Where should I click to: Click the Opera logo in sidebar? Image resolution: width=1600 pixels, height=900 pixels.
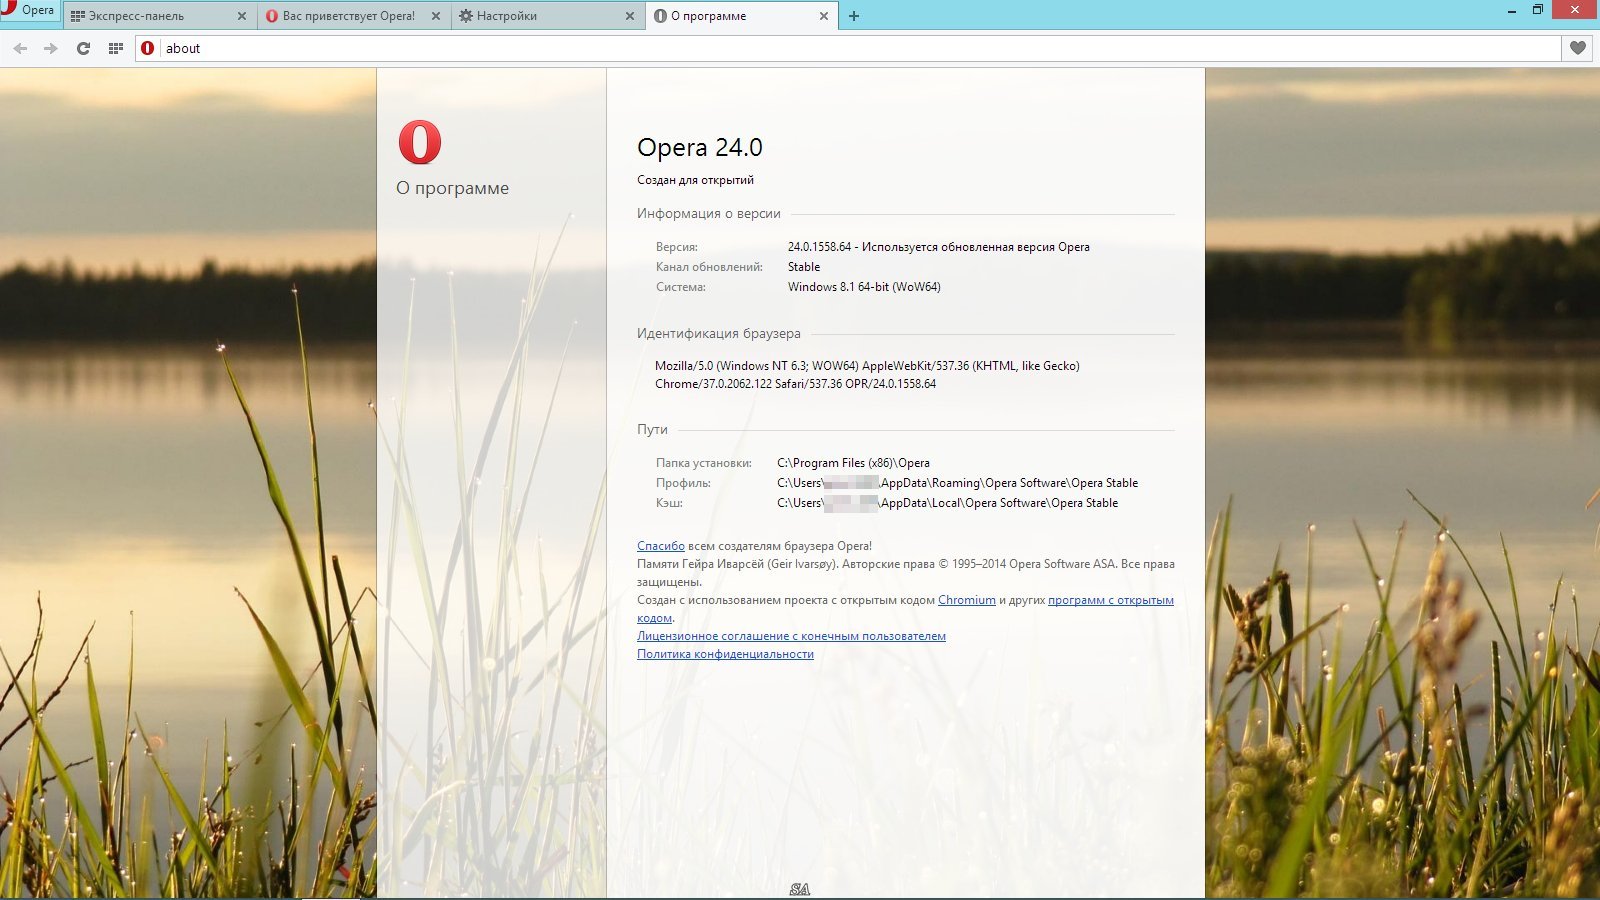tap(419, 142)
